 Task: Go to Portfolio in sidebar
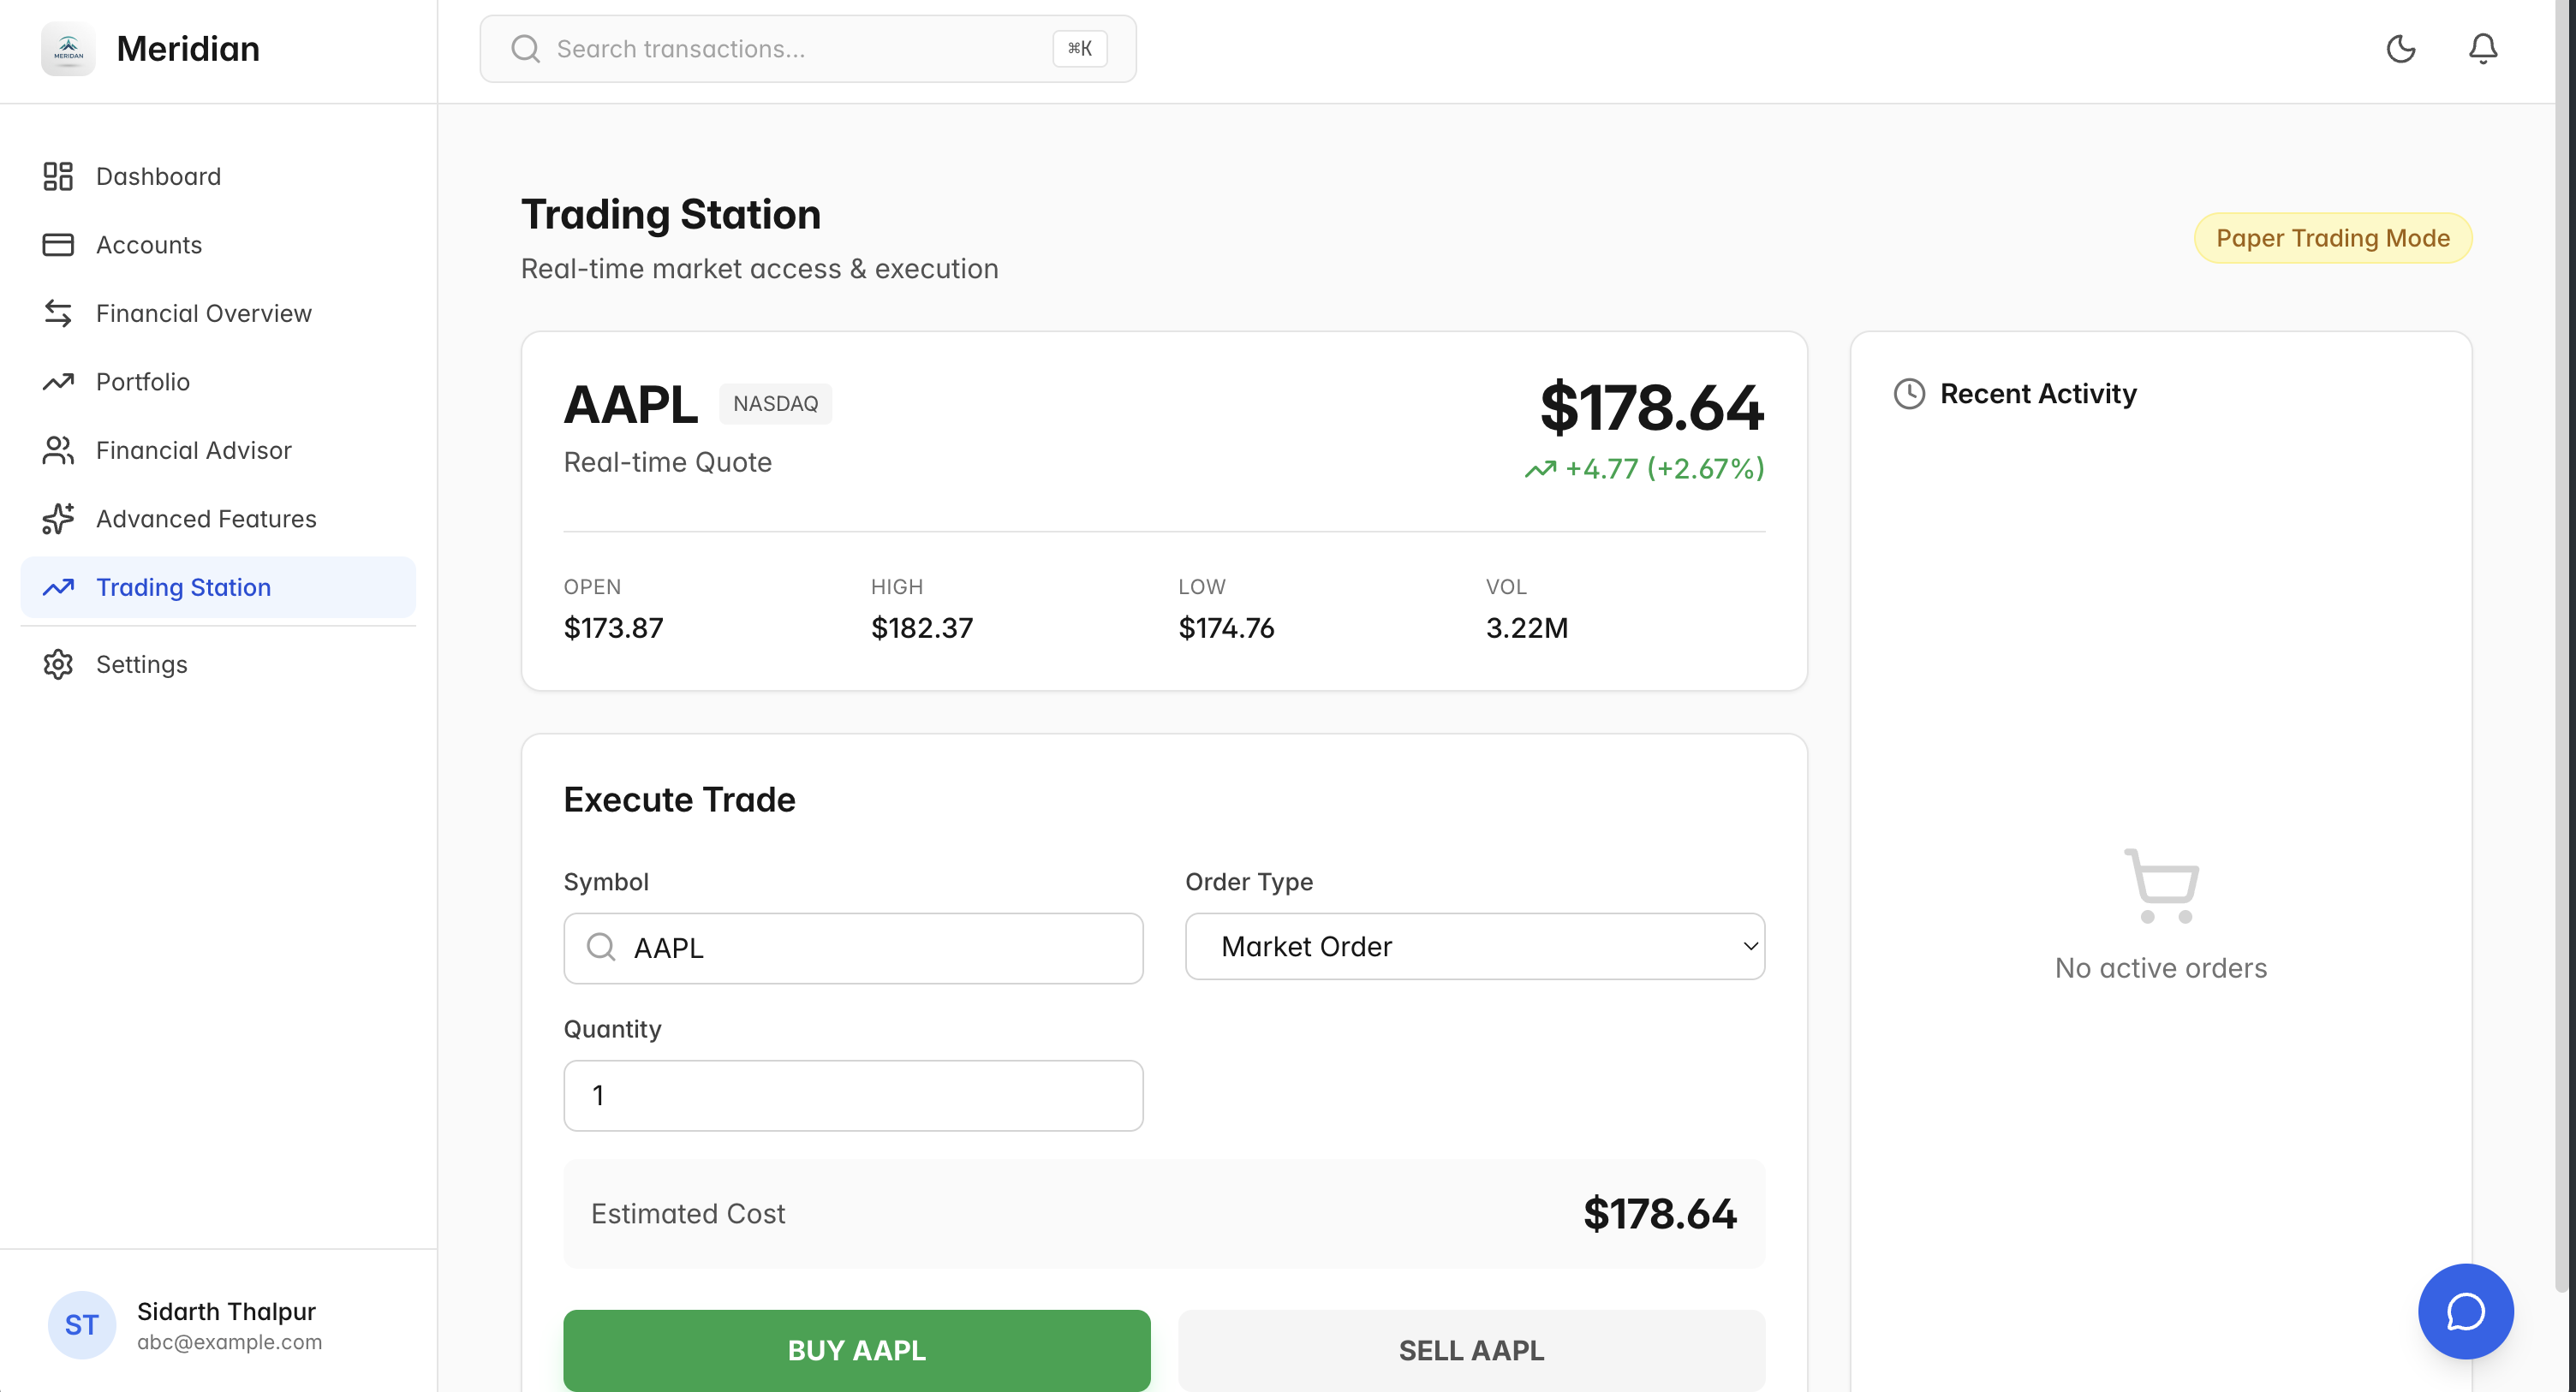coord(142,382)
